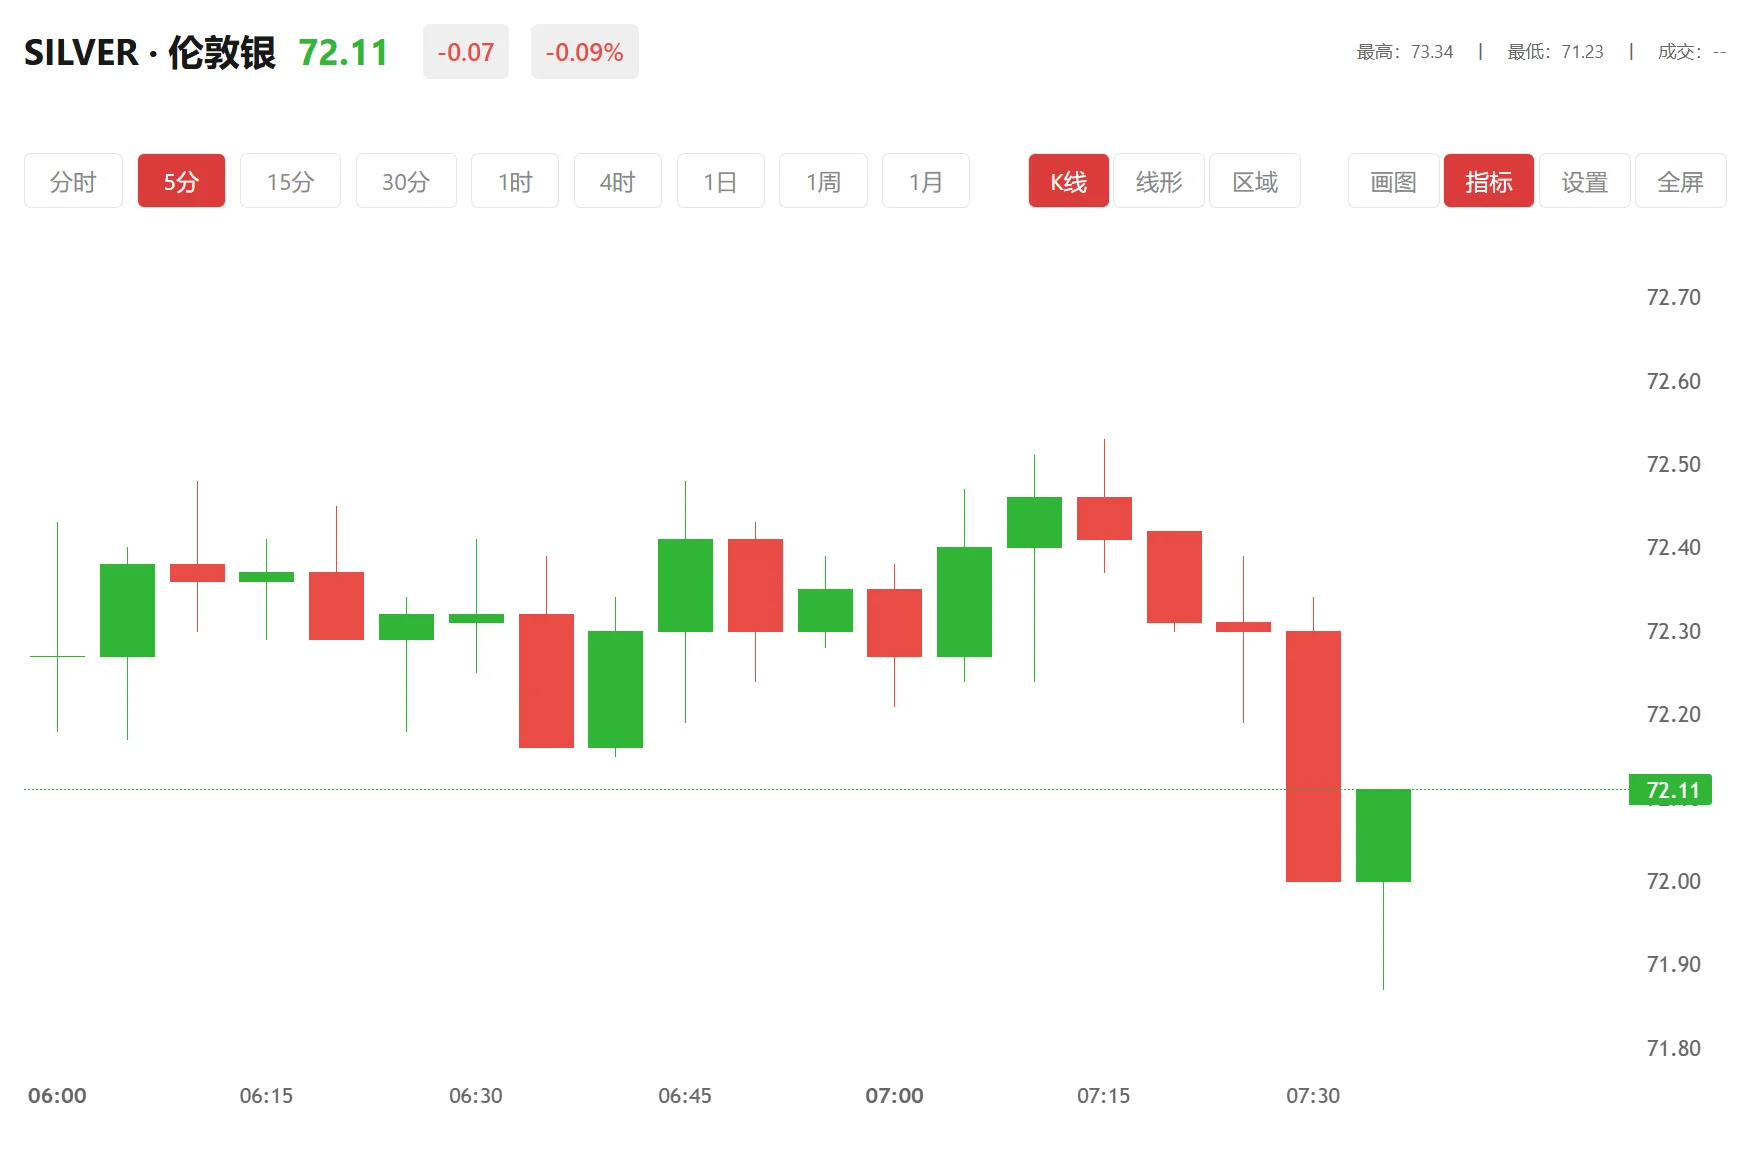This screenshot has width=1750, height=1166.
Task: Switch to the 分时 timeframe tab
Action: tap(73, 181)
